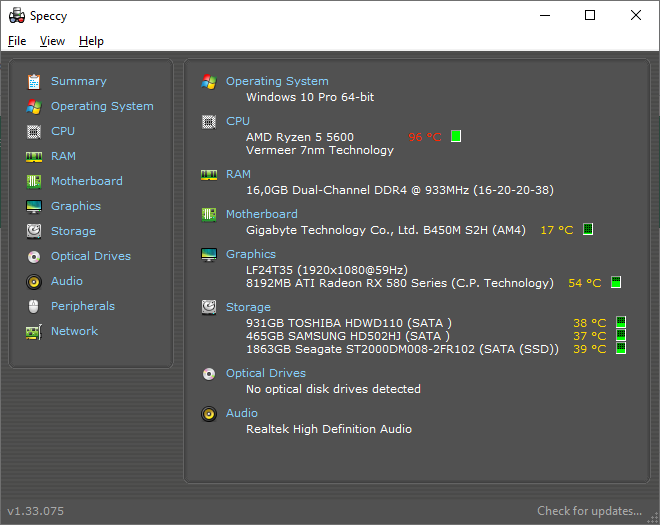
Task: Click the Optical Drives disc icon in summary panel
Action: coord(209,374)
